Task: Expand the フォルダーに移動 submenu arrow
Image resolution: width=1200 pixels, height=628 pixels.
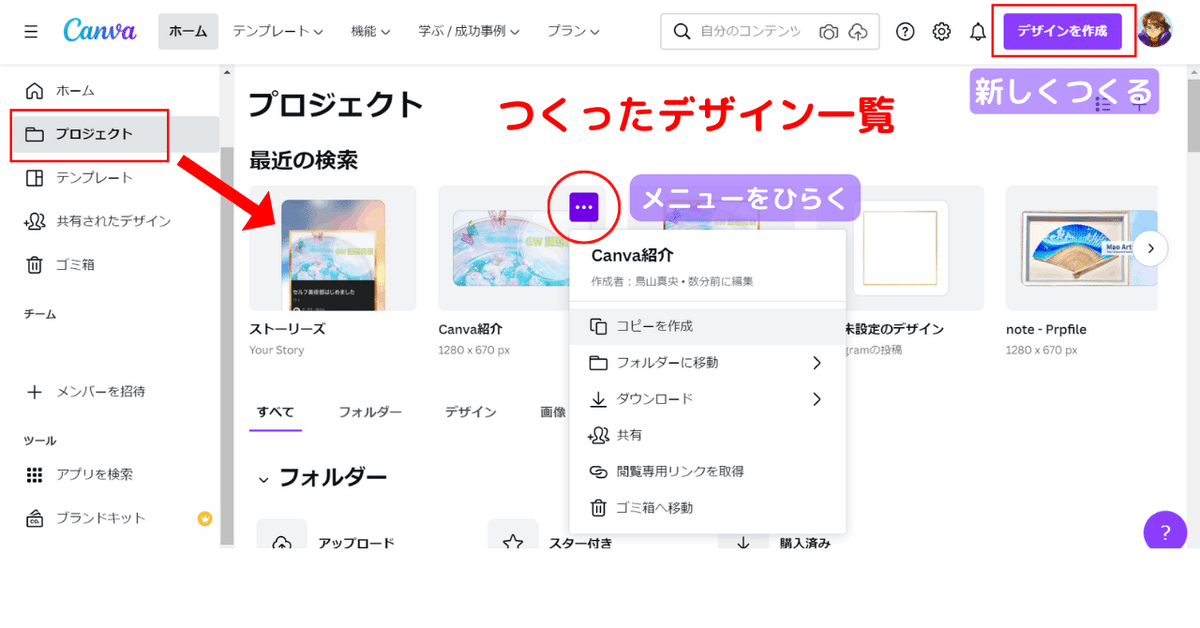Action: pyautogui.click(x=816, y=363)
